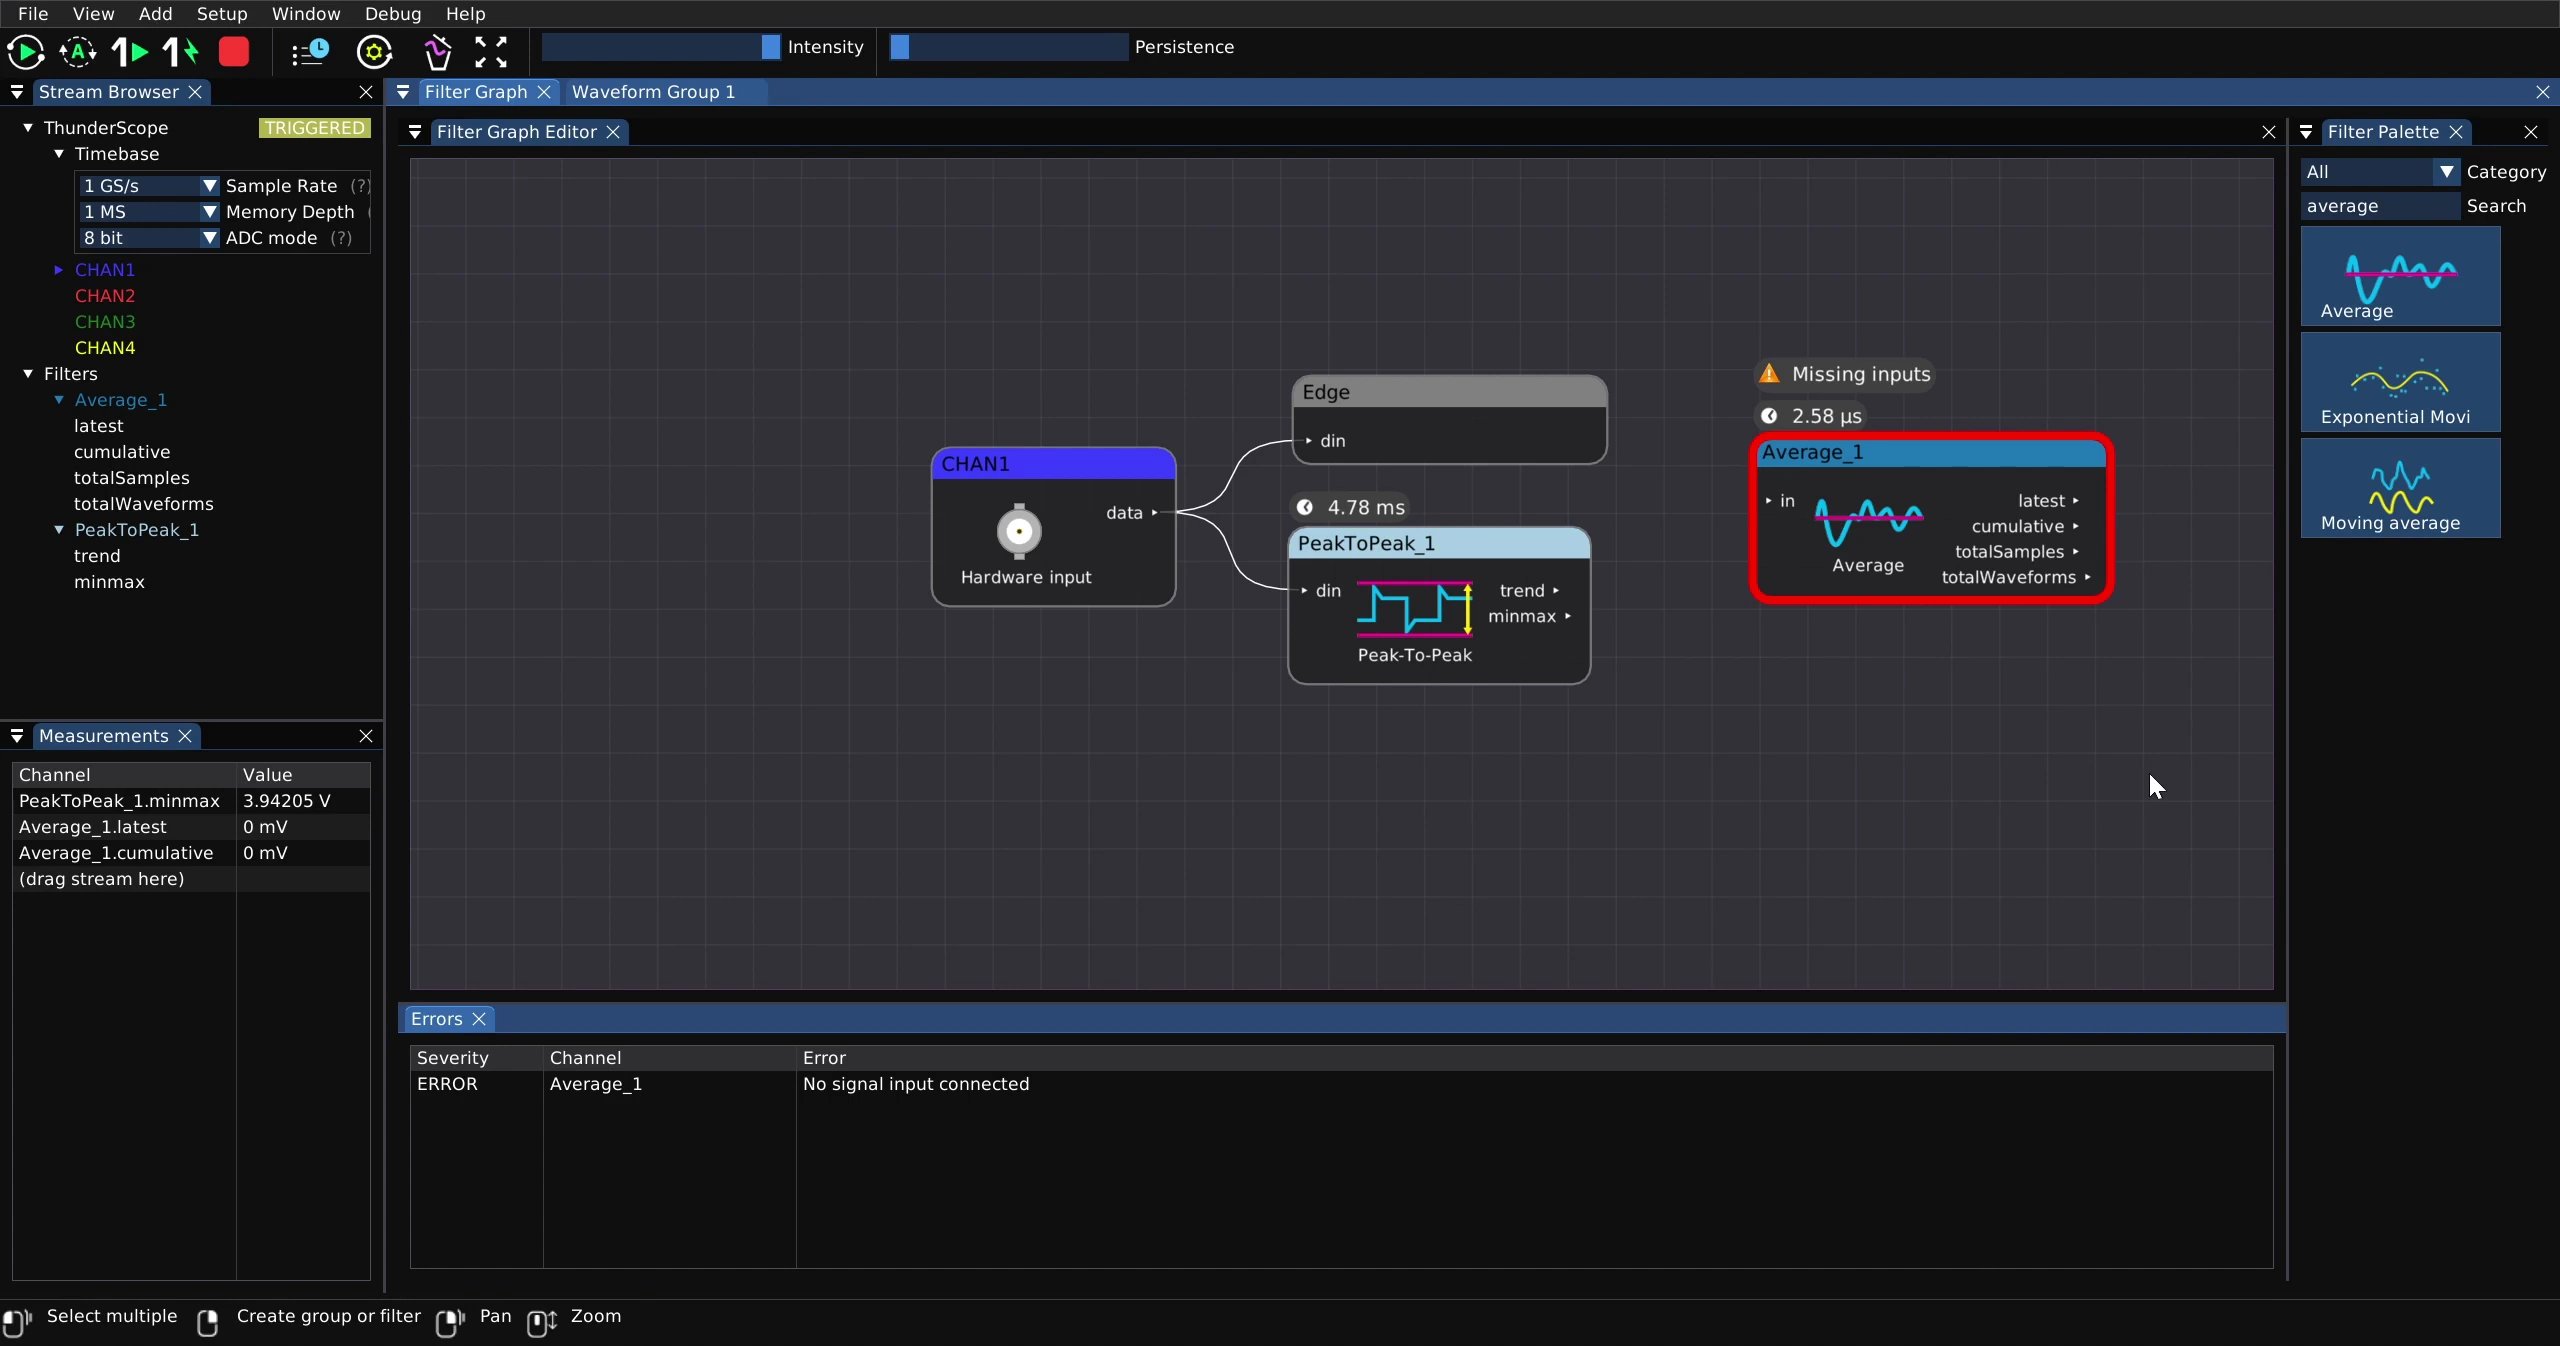Click the Missing inputs warning triangle icon
Screen dimensions: 2560x1346
pyautogui.click(x=1769, y=373)
